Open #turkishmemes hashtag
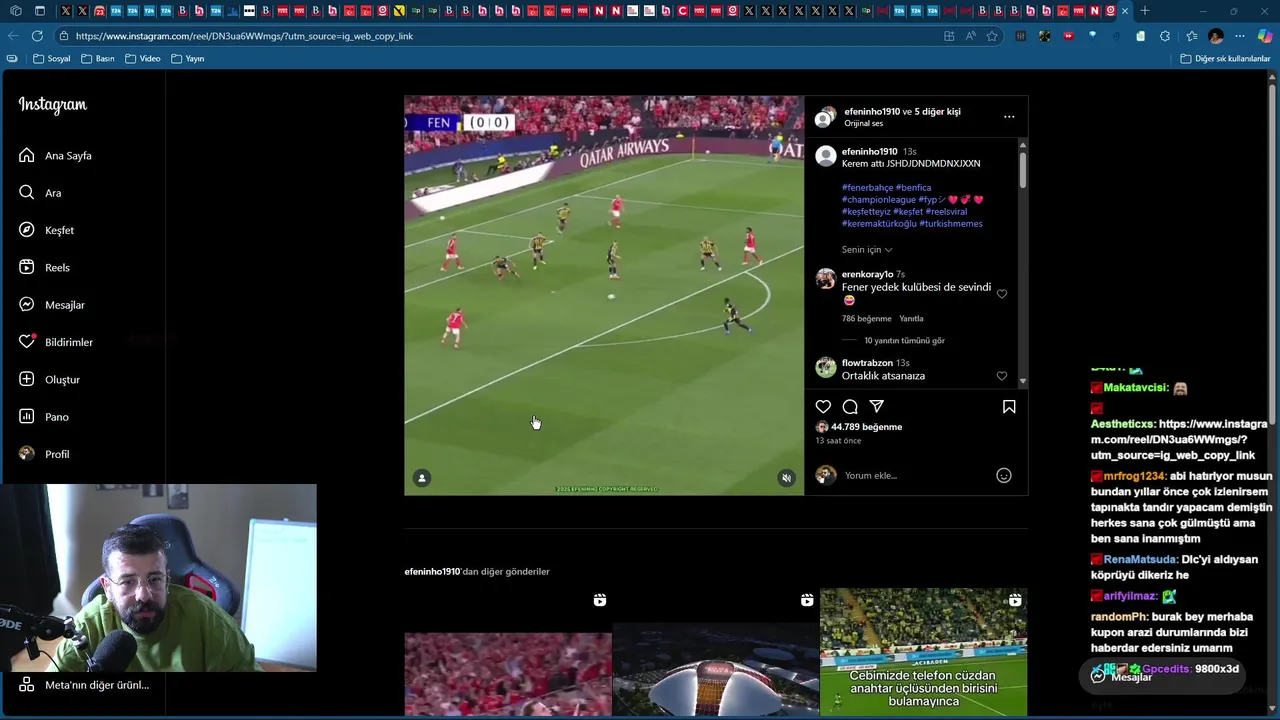Image resolution: width=1280 pixels, height=720 pixels. click(951, 224)
